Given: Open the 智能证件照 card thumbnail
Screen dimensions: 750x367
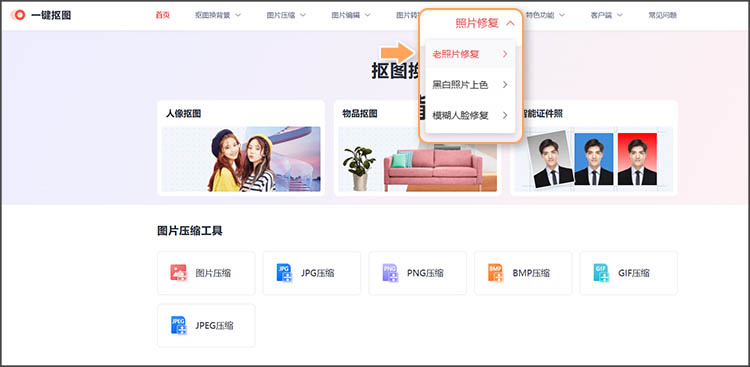Looking at the screenshot, I should tap(593, 159).
